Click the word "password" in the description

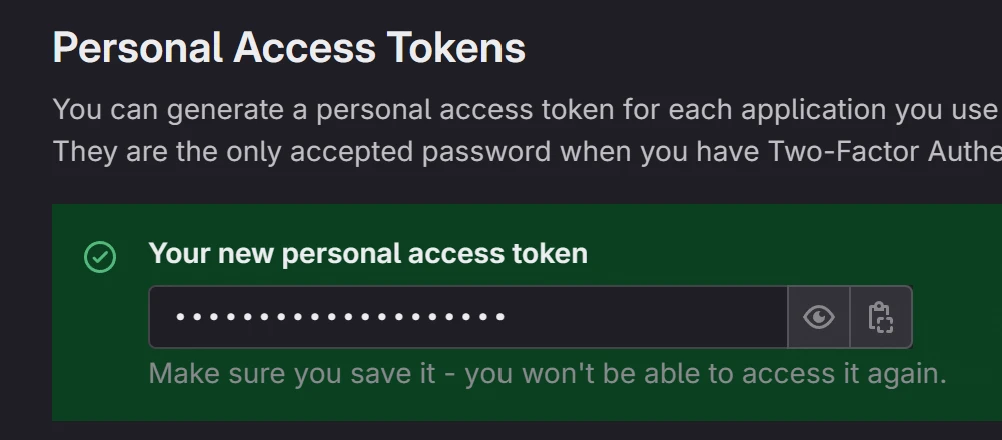(x=469, y=152)
